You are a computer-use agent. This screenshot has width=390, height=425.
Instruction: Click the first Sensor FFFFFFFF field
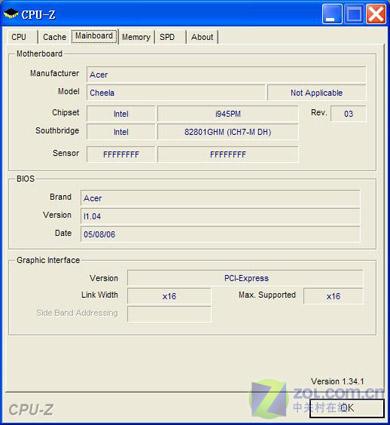(x=121, y=154)
